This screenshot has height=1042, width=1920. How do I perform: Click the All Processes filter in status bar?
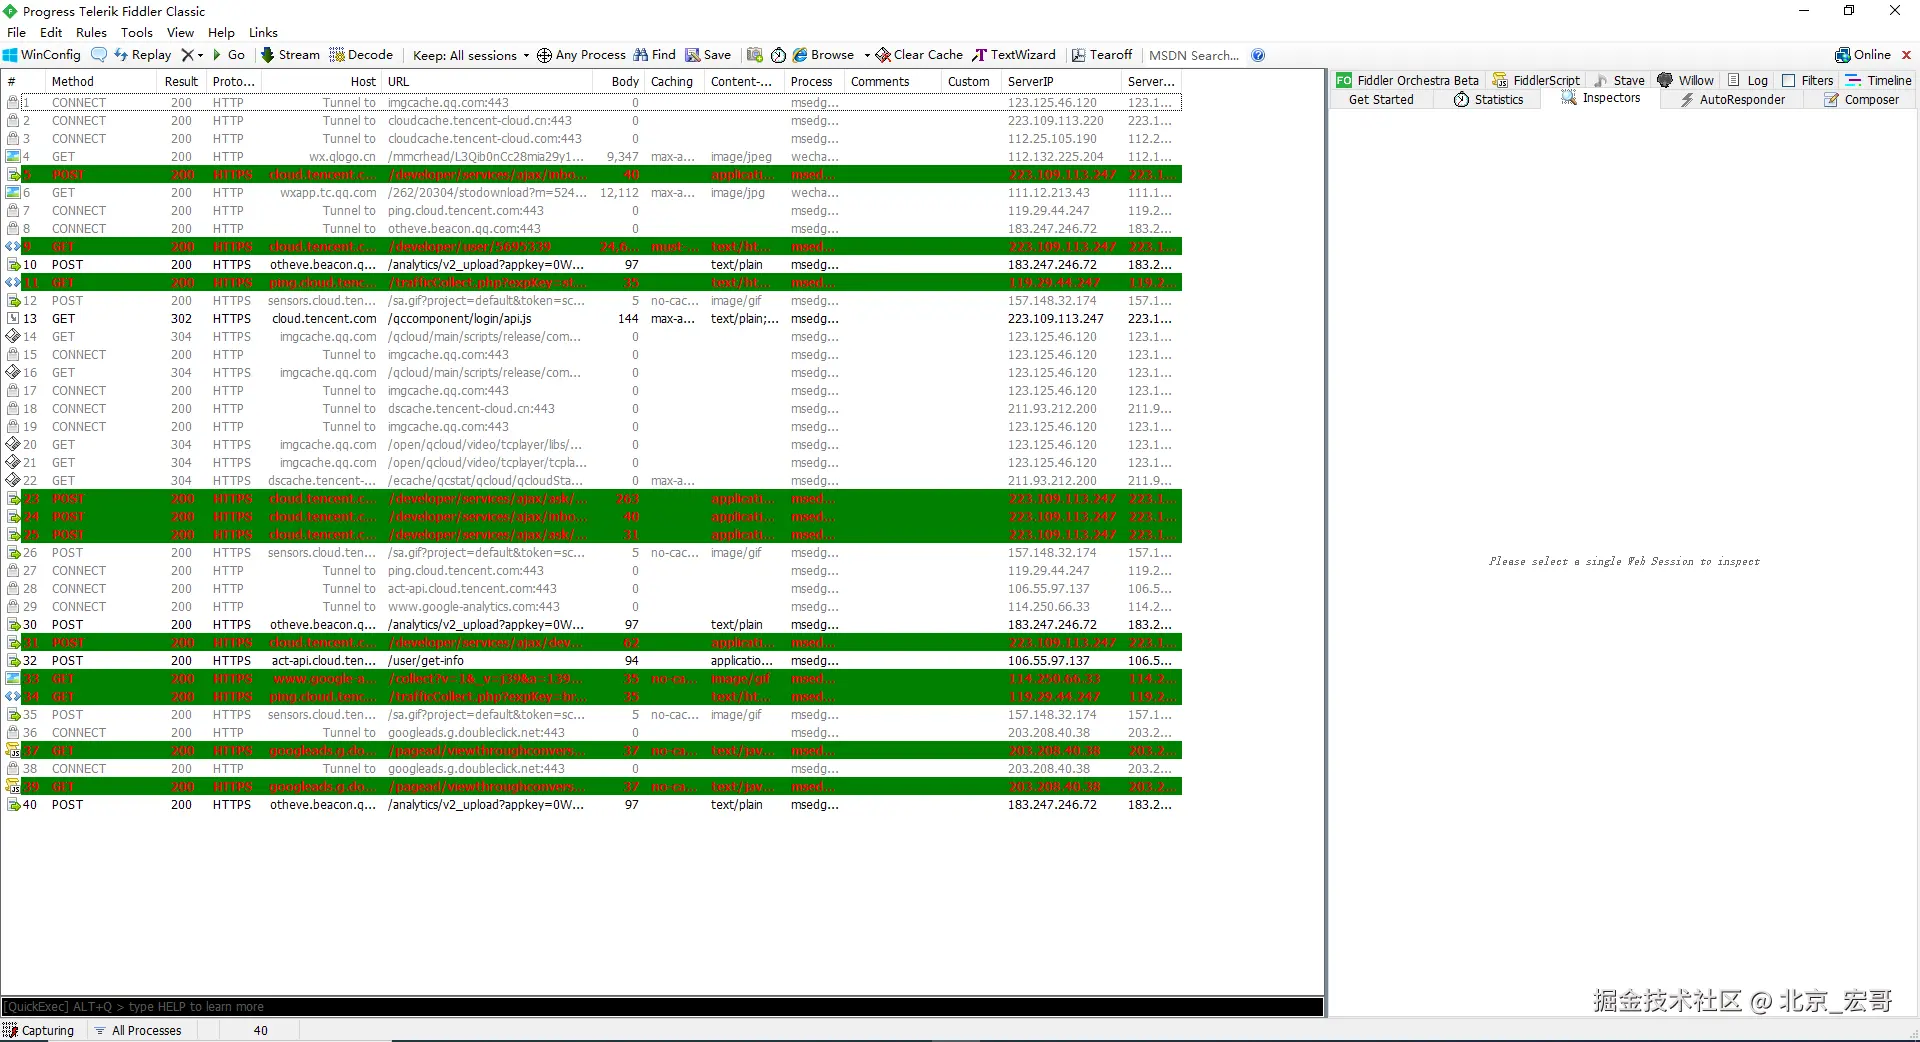[x=138, y=1030]
